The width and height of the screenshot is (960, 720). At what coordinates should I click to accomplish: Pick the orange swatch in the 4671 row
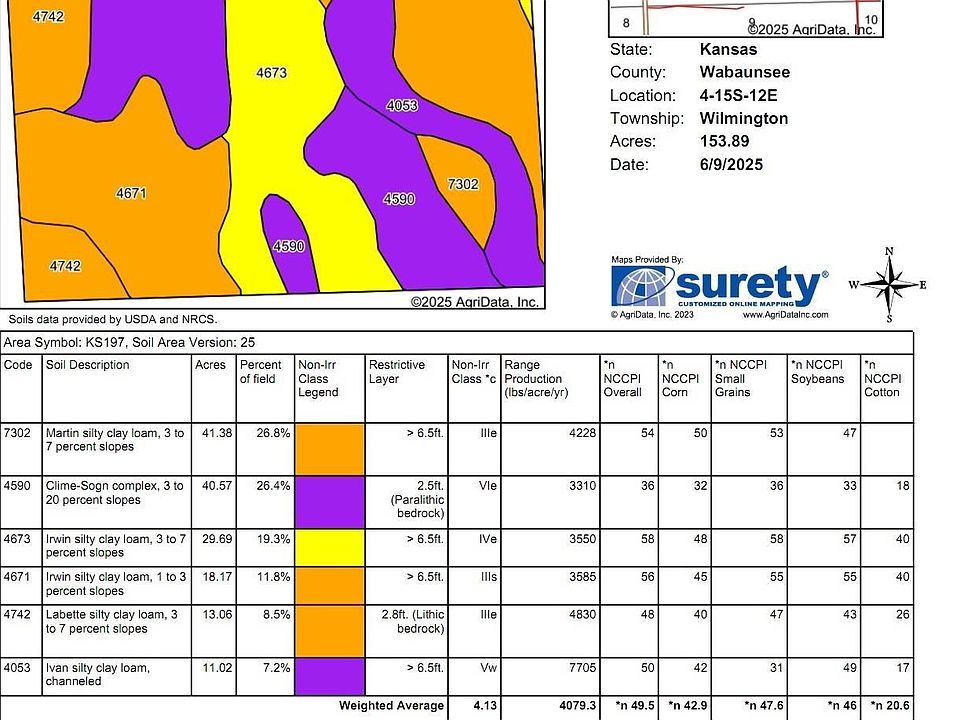coord(329,585)
